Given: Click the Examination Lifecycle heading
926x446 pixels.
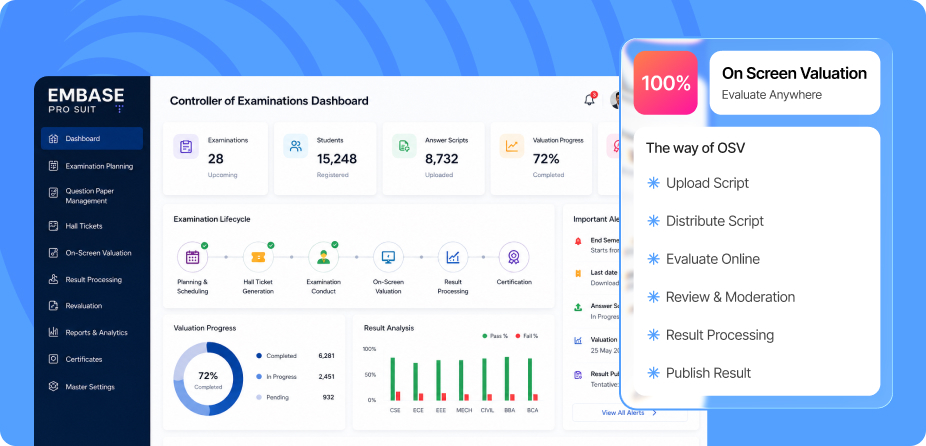Looking at the screenshot, I should click(212, 219).
